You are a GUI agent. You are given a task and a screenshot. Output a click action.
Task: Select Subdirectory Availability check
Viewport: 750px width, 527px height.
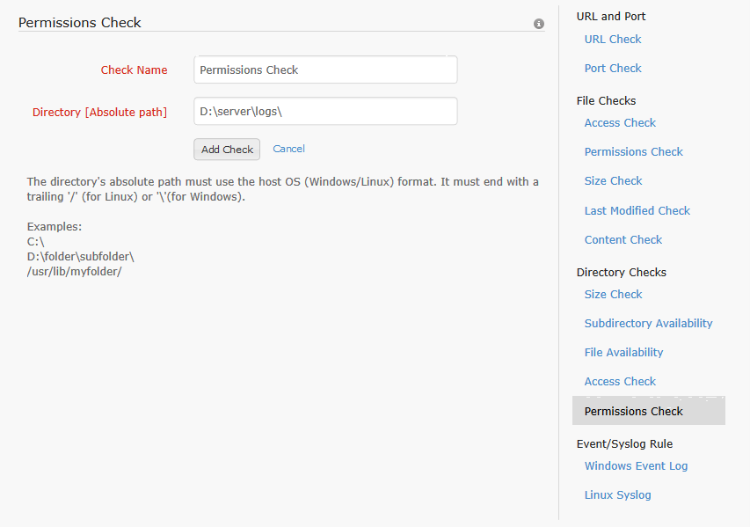[648, 323]
